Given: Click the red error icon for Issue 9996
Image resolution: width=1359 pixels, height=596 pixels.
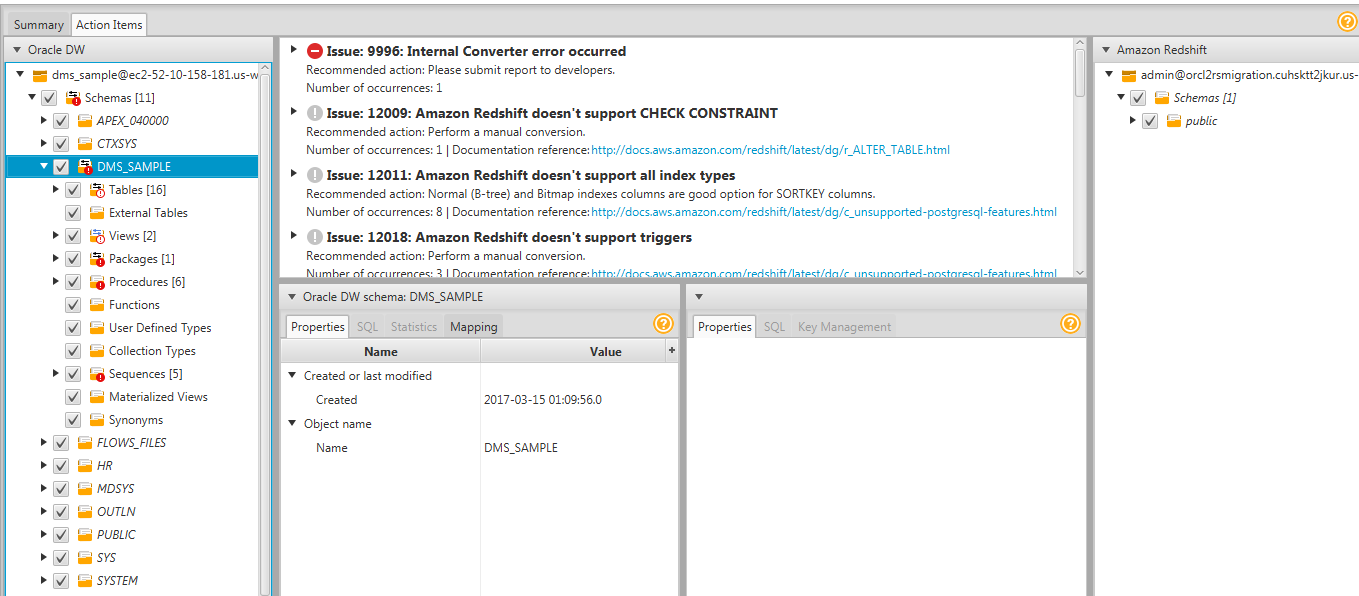Looking at the screenshot, I should [x=315, y=51].
